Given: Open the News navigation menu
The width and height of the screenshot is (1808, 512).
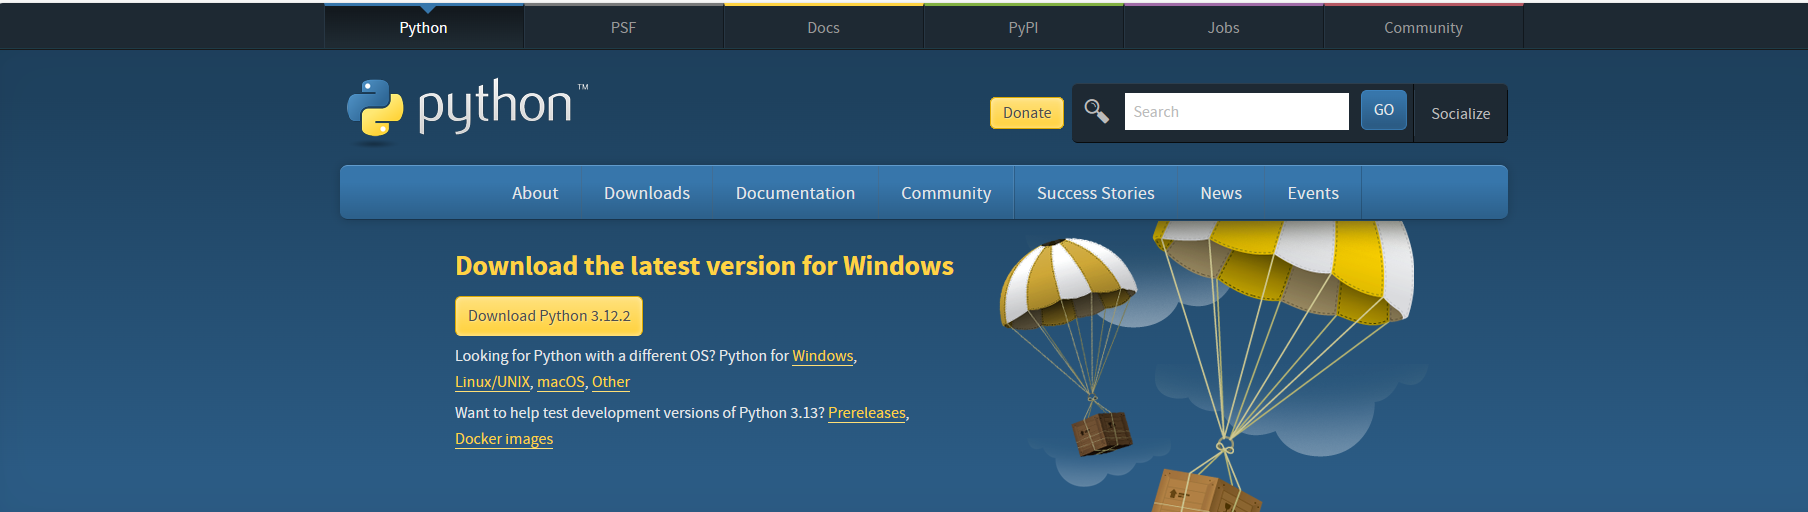Looking at the screenshot, I should tap(1221, 193).
